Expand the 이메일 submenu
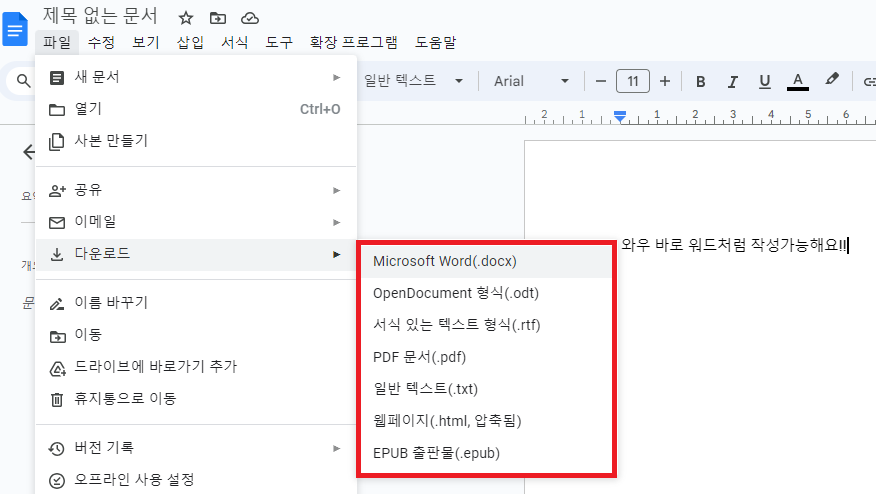 point(196,222)
